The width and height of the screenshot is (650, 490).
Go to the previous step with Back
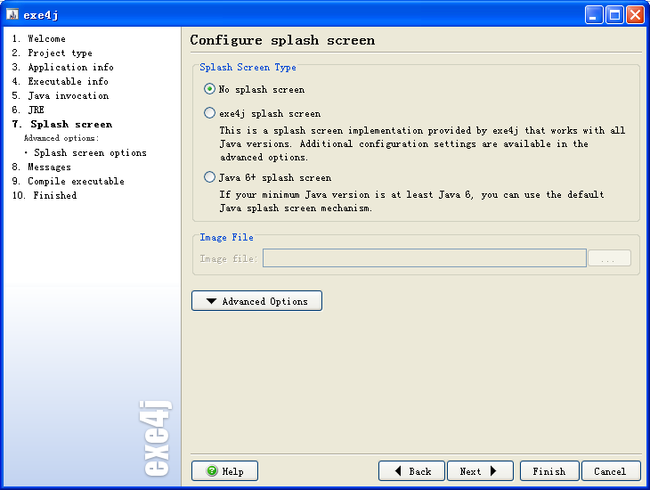(x=411, y=471)
